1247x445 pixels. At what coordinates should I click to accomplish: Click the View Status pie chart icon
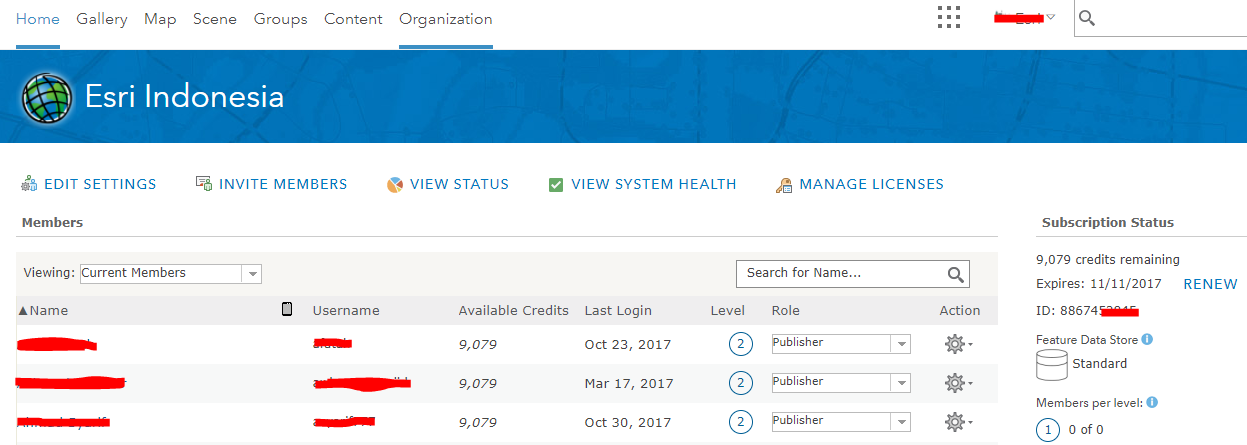click(395, 184)
